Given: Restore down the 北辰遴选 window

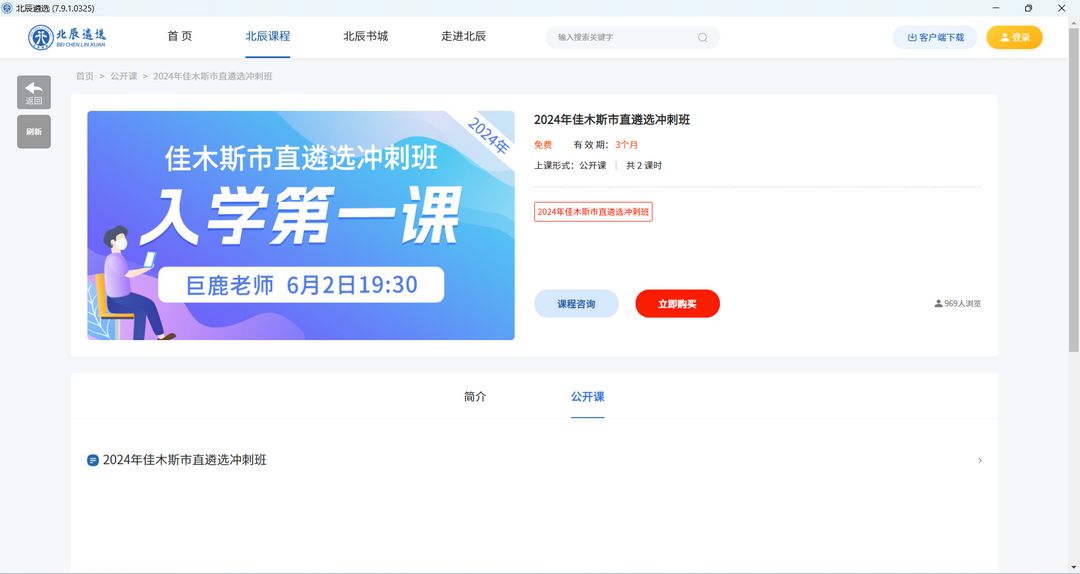Looking at the screenshot, I should point(1028,8).
